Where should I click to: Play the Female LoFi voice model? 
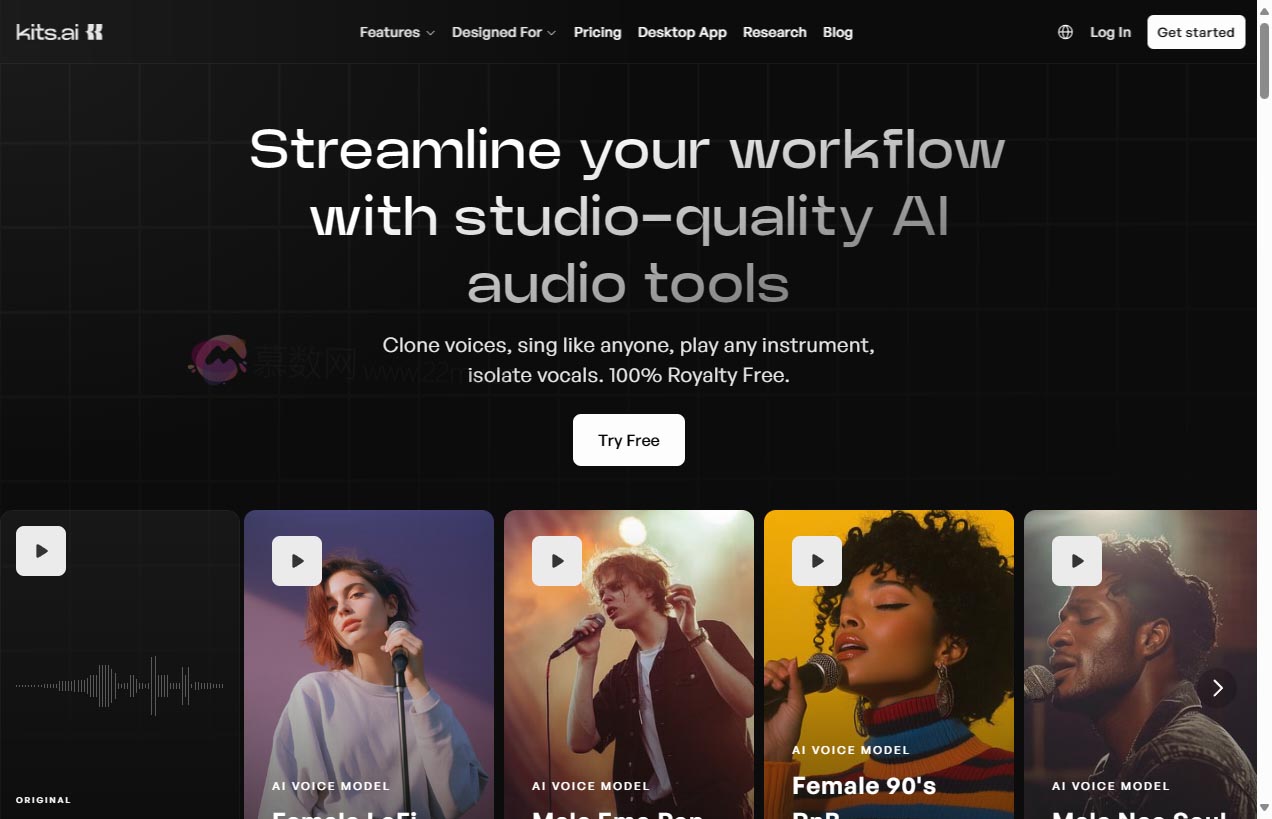pos(297,561)
